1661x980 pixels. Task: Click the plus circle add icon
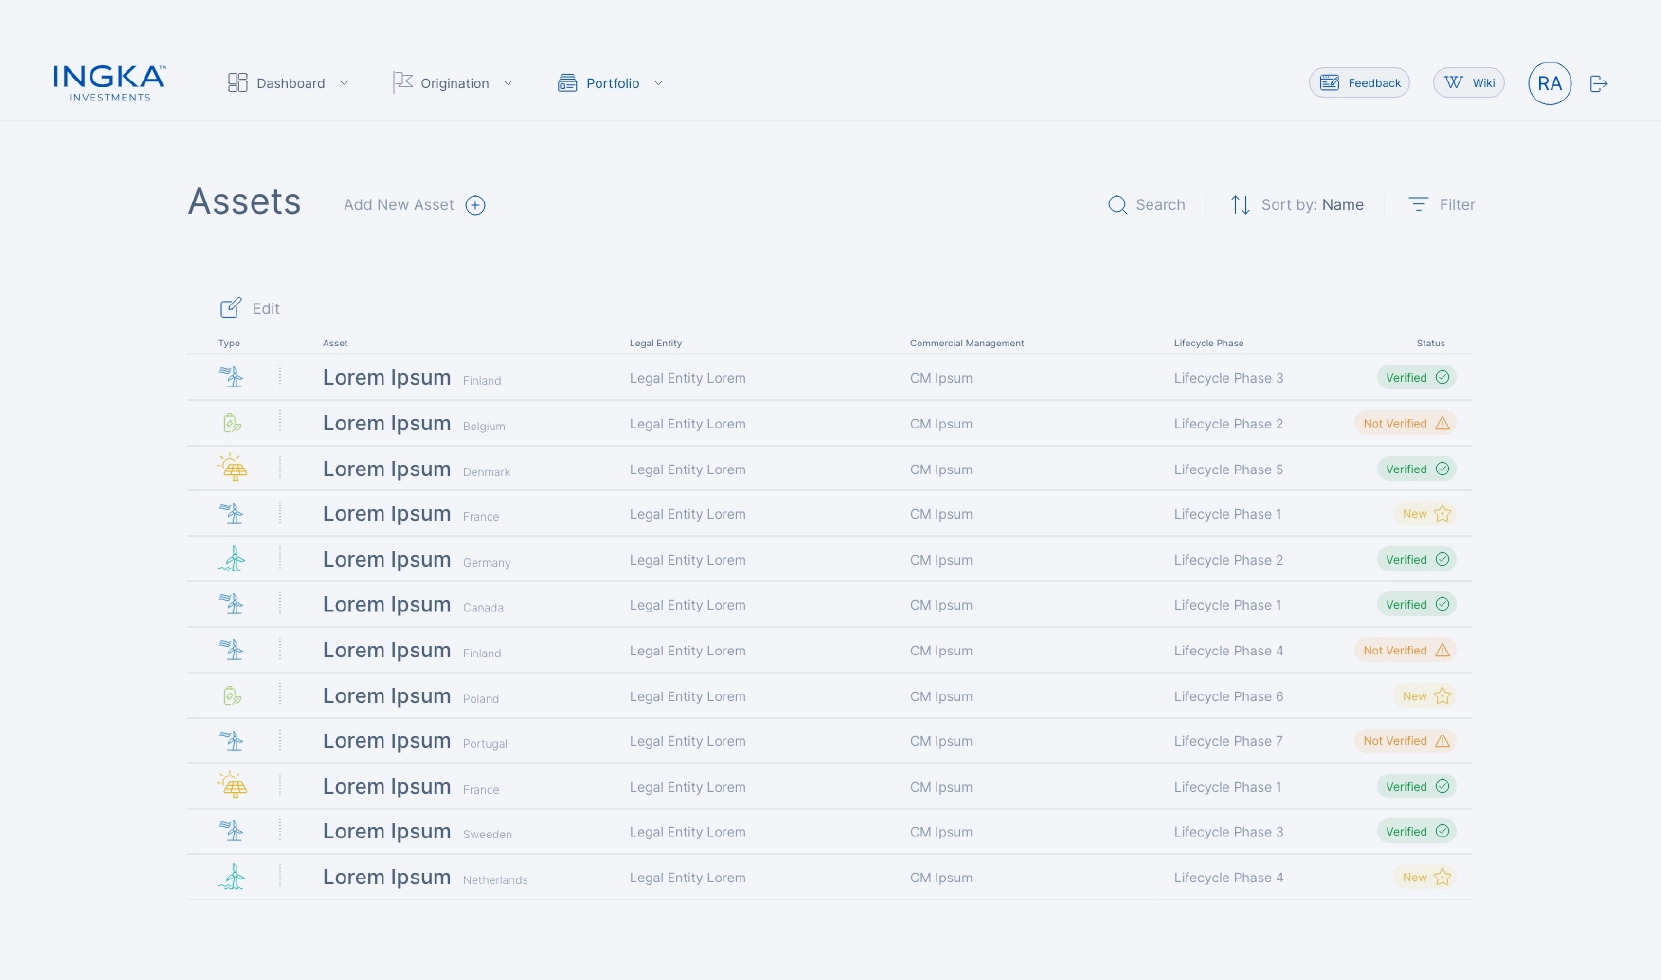tap(476, 205)
